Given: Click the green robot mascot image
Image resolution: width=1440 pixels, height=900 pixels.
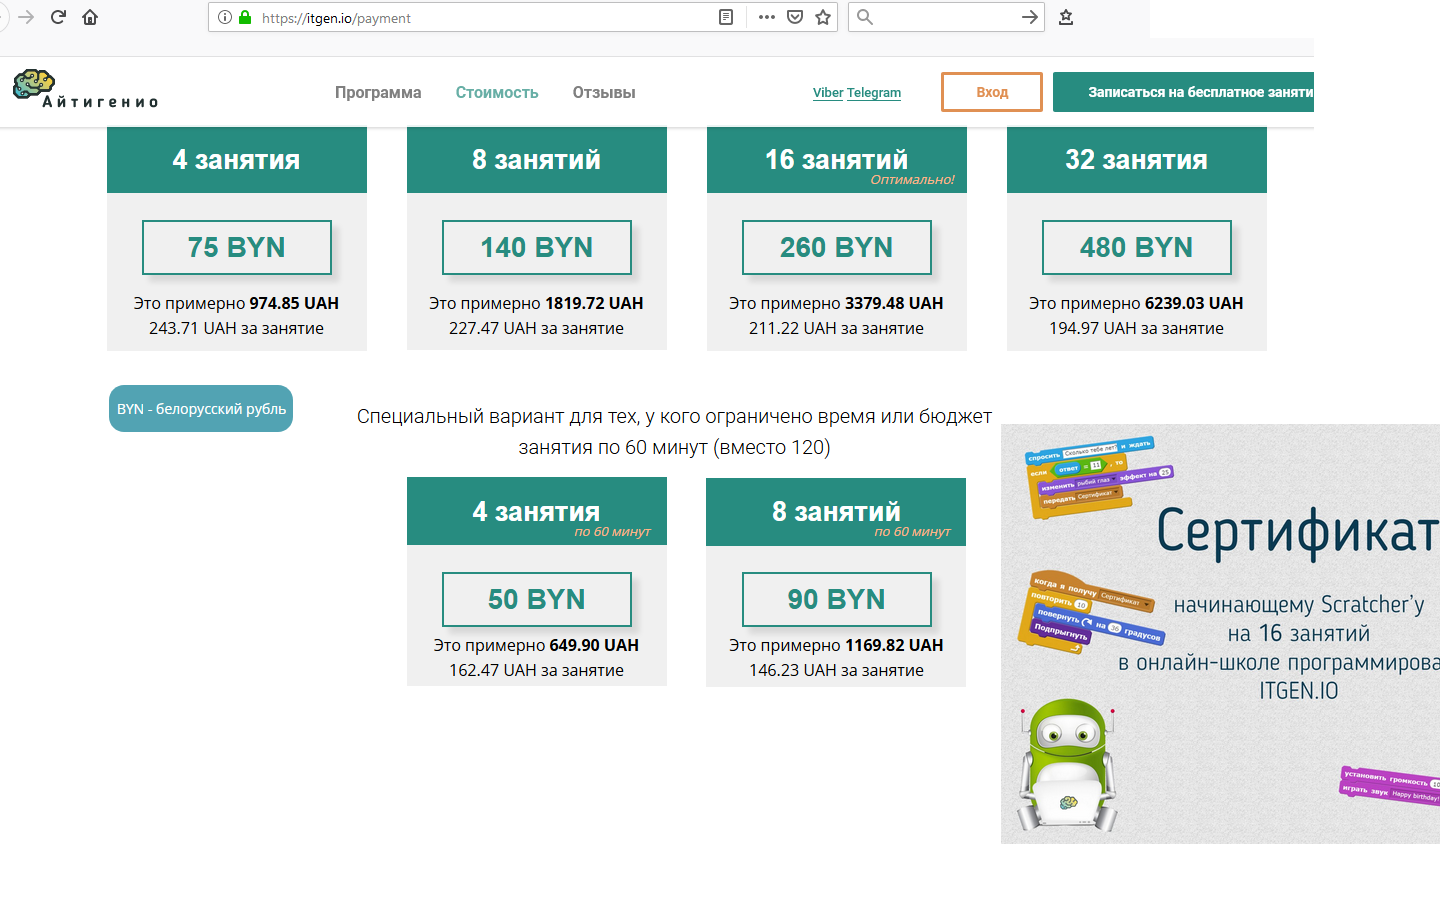Looking at the screenshot, I should click(1068, 765).
